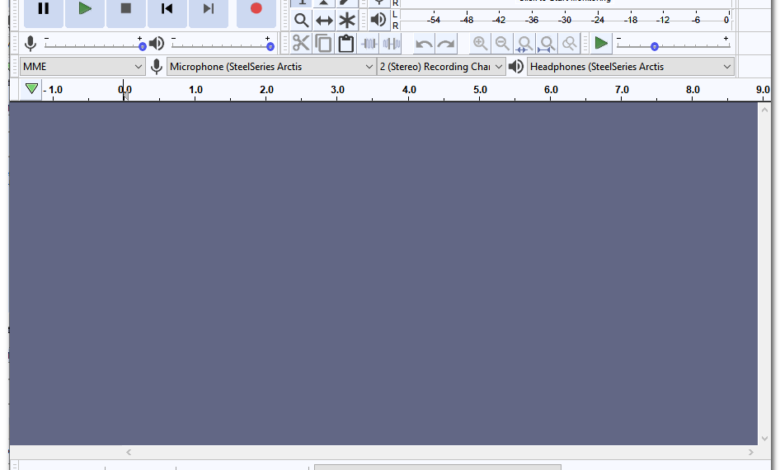
Task: Open the Microphone recording device dropdown
Action: [271, 67]
